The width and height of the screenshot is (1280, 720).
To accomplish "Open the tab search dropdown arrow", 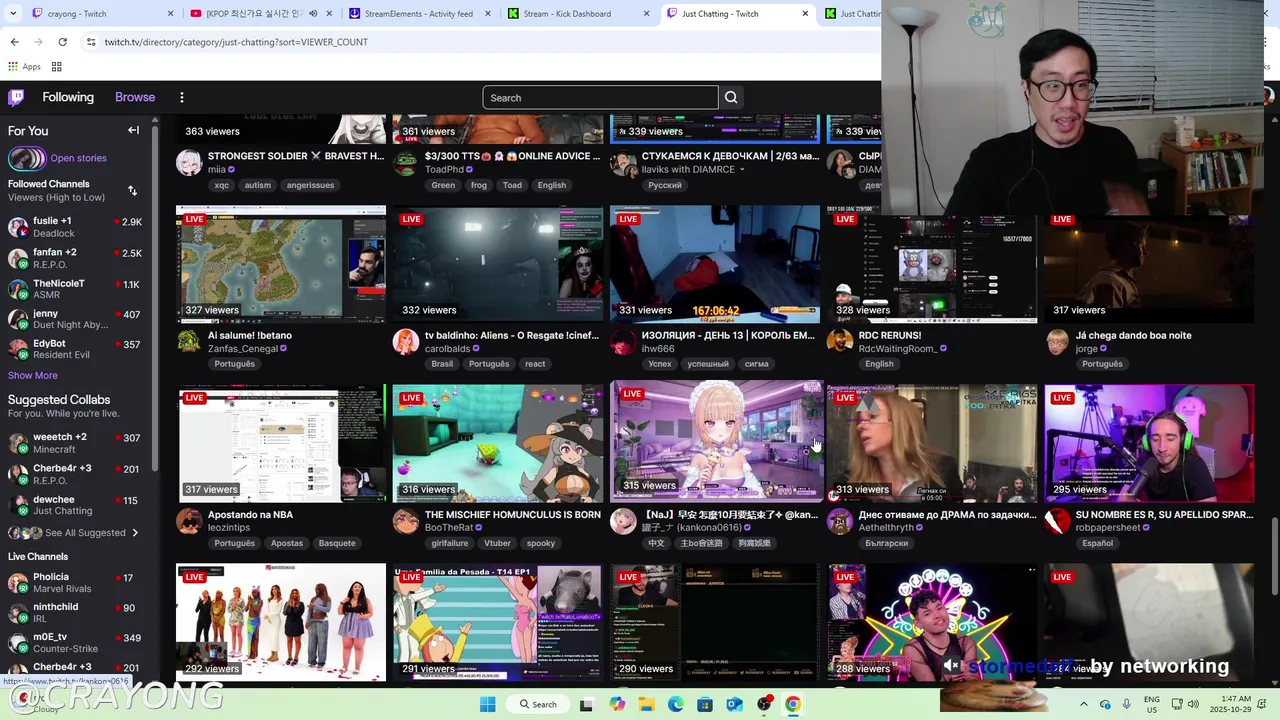I will pyautogui.click(x=13, y=14).
